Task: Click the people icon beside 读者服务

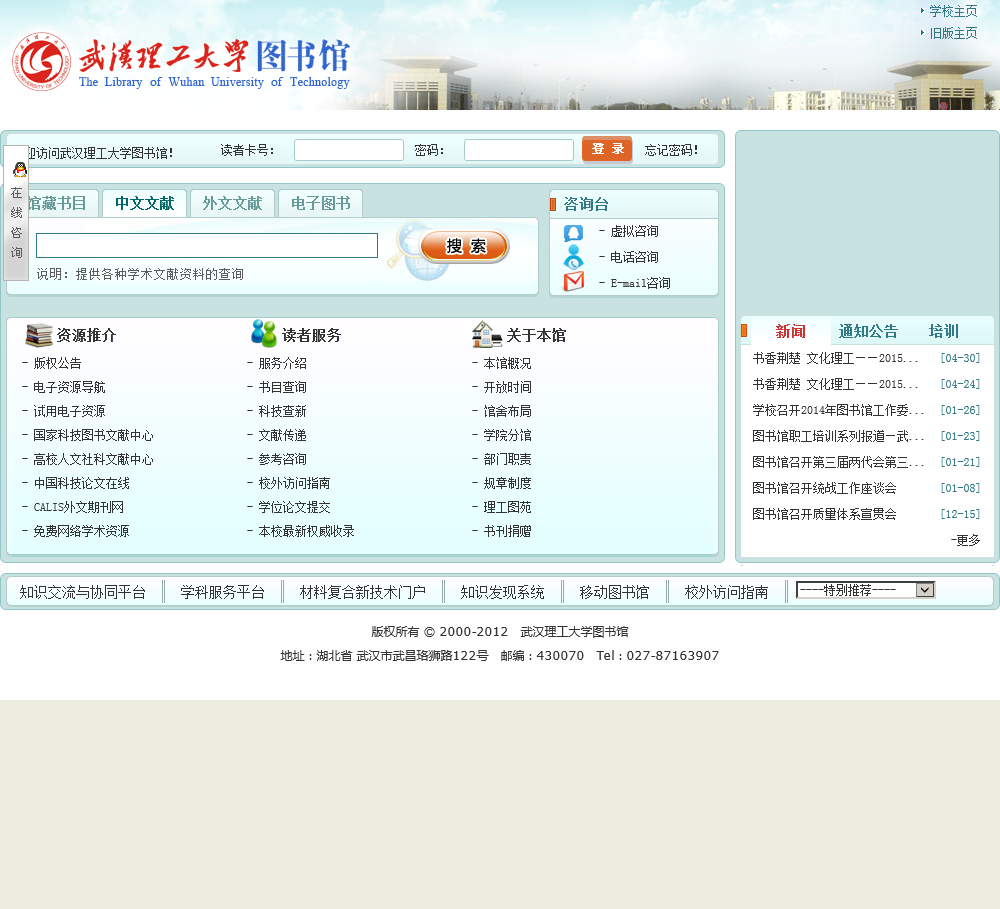Action: pyautogui.click(x=263, y=334)
